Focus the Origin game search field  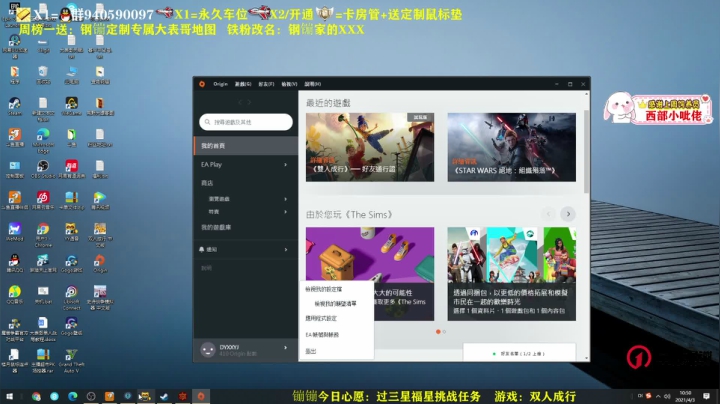[x=246, y=122]
